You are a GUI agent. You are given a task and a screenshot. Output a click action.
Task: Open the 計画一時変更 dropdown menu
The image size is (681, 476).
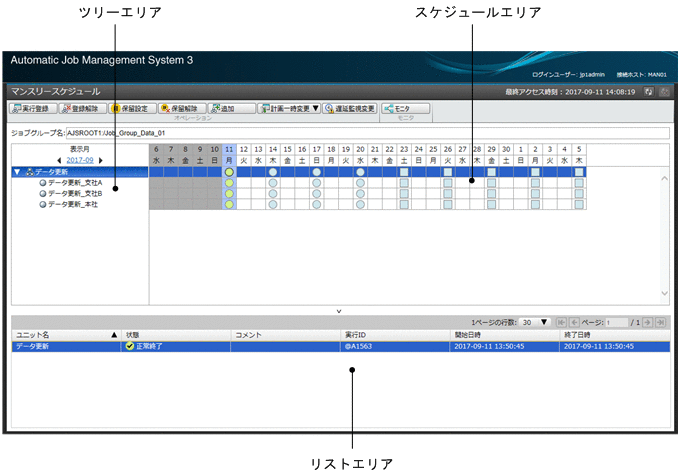click(x=289, y=109)
